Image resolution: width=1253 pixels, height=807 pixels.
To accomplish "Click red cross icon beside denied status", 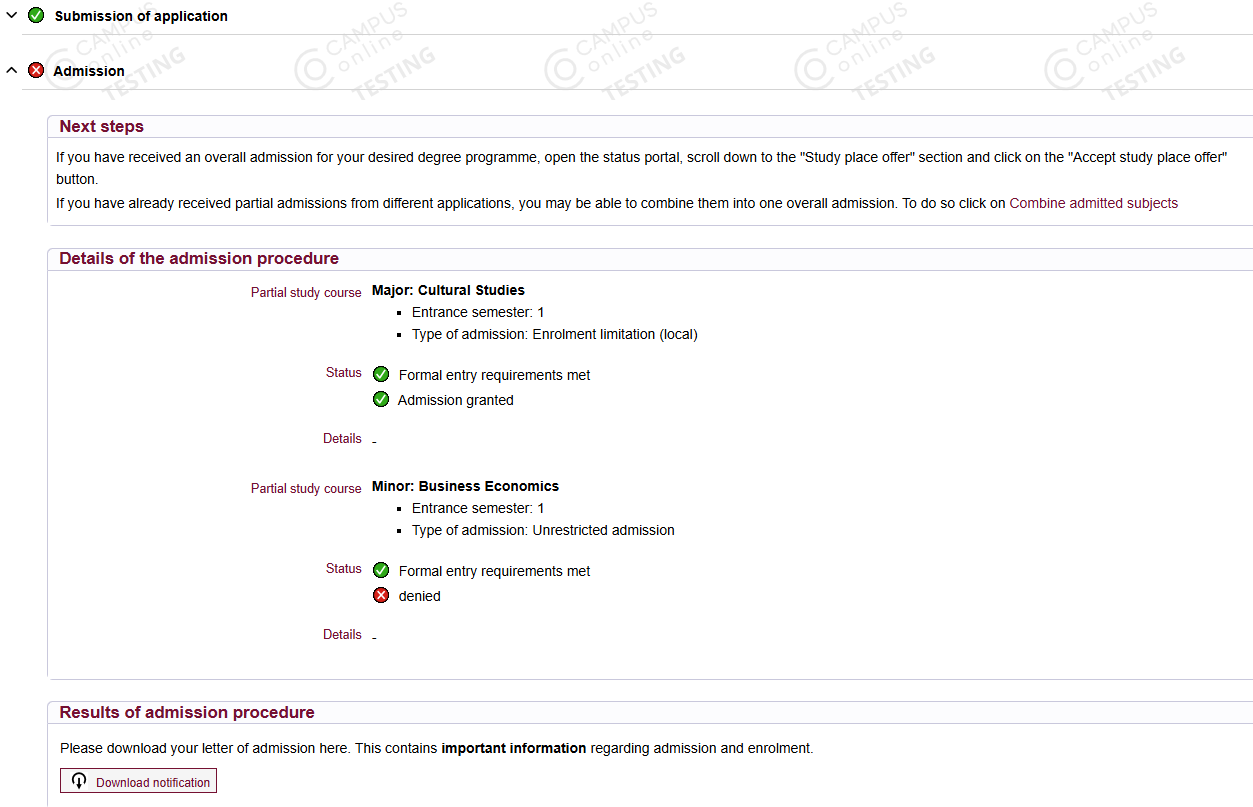I will pos(381,595).
